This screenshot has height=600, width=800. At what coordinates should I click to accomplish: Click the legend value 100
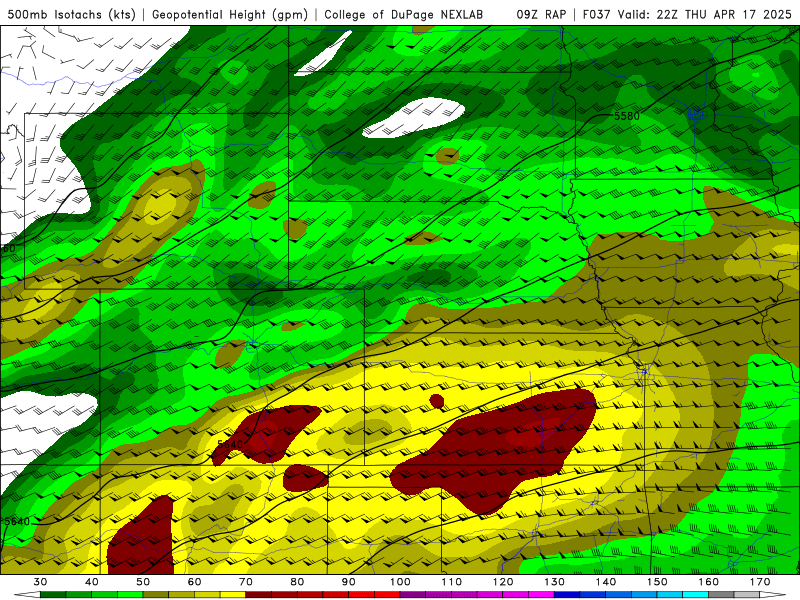[400, 582]
